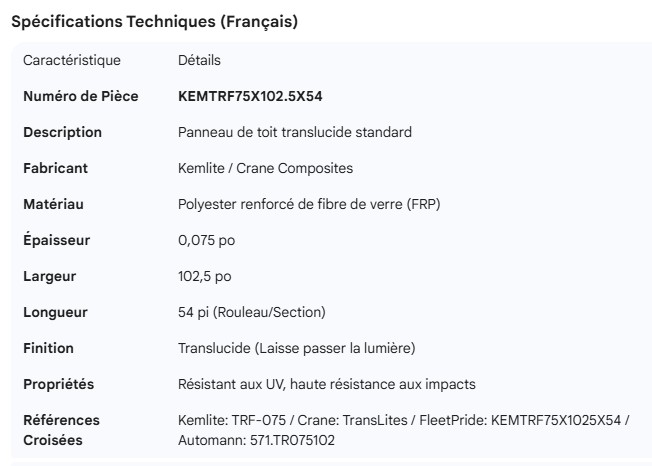The image size is (652, 466).
Task: Select the Fabricant row label
Action: click(x=56, y=168)
